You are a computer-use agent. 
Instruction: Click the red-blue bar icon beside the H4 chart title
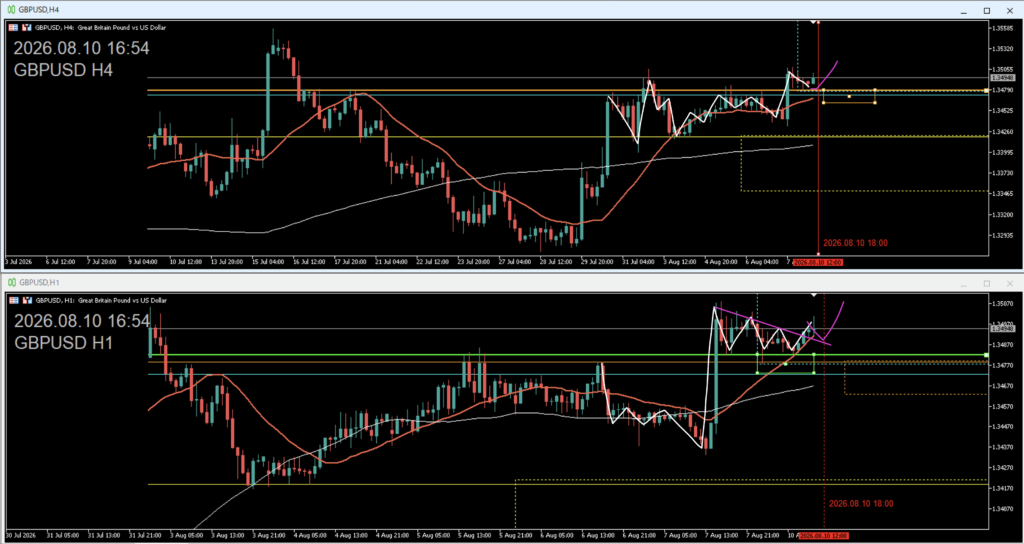[x=27, y=27]
